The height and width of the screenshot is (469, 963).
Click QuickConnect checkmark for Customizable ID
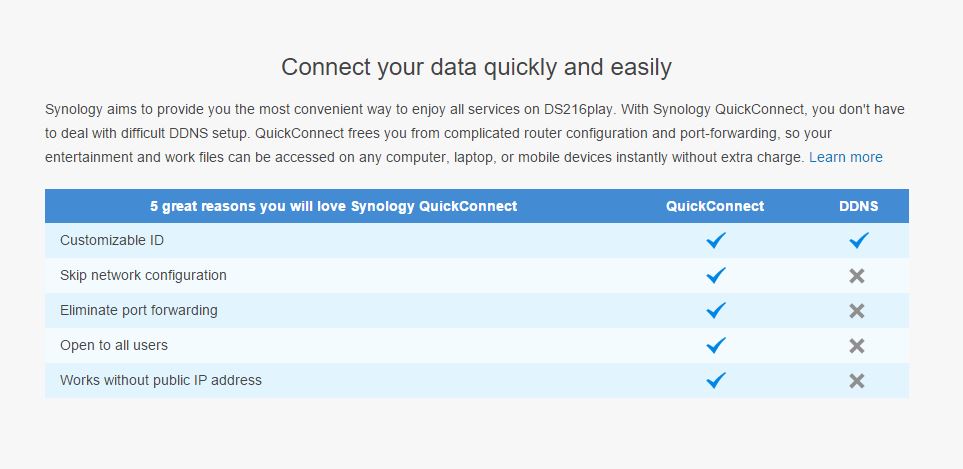pyautogui.click(x=715, y=240)
